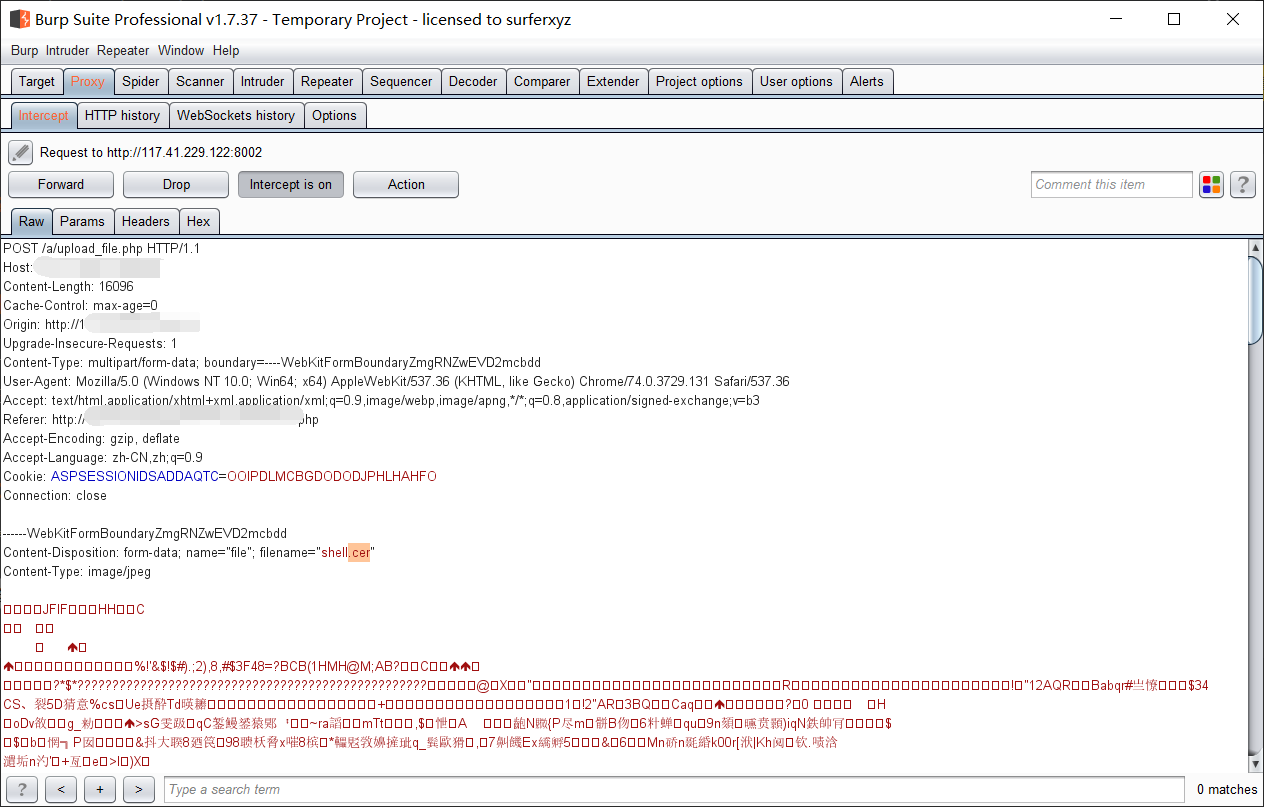
Task: Open the Comparer tab
Action: (x=542, y=82)
